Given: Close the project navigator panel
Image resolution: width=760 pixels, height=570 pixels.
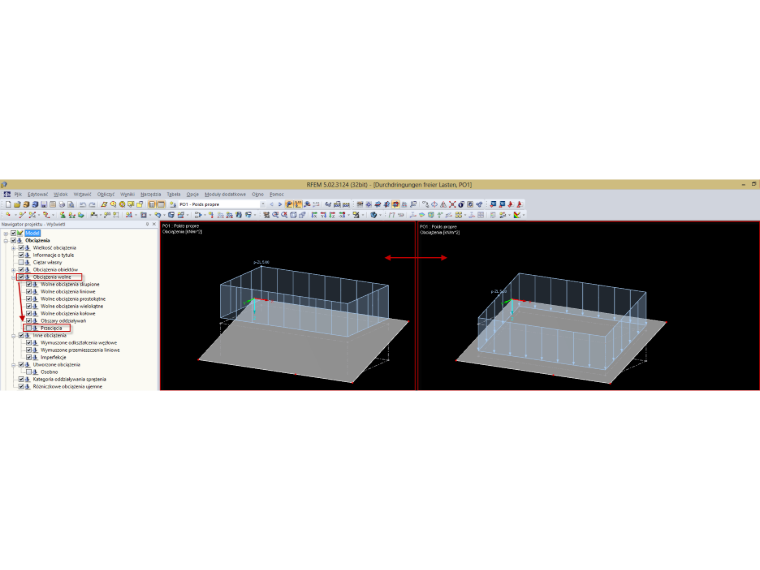Looking at the screenshot, I should click(x=154, y=224).
